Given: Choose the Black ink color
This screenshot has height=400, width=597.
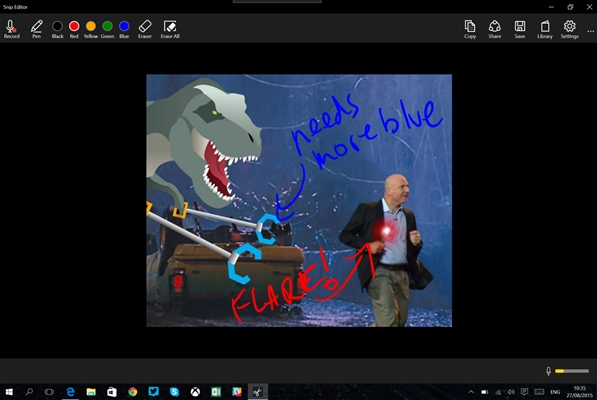Looking at the screenshot, I should (57, 29).
